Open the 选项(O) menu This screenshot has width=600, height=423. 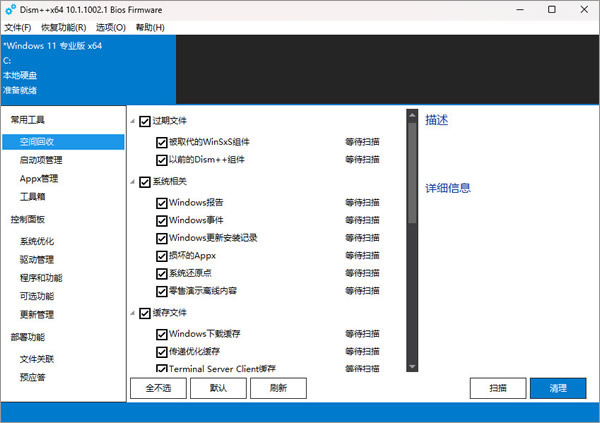111,27
